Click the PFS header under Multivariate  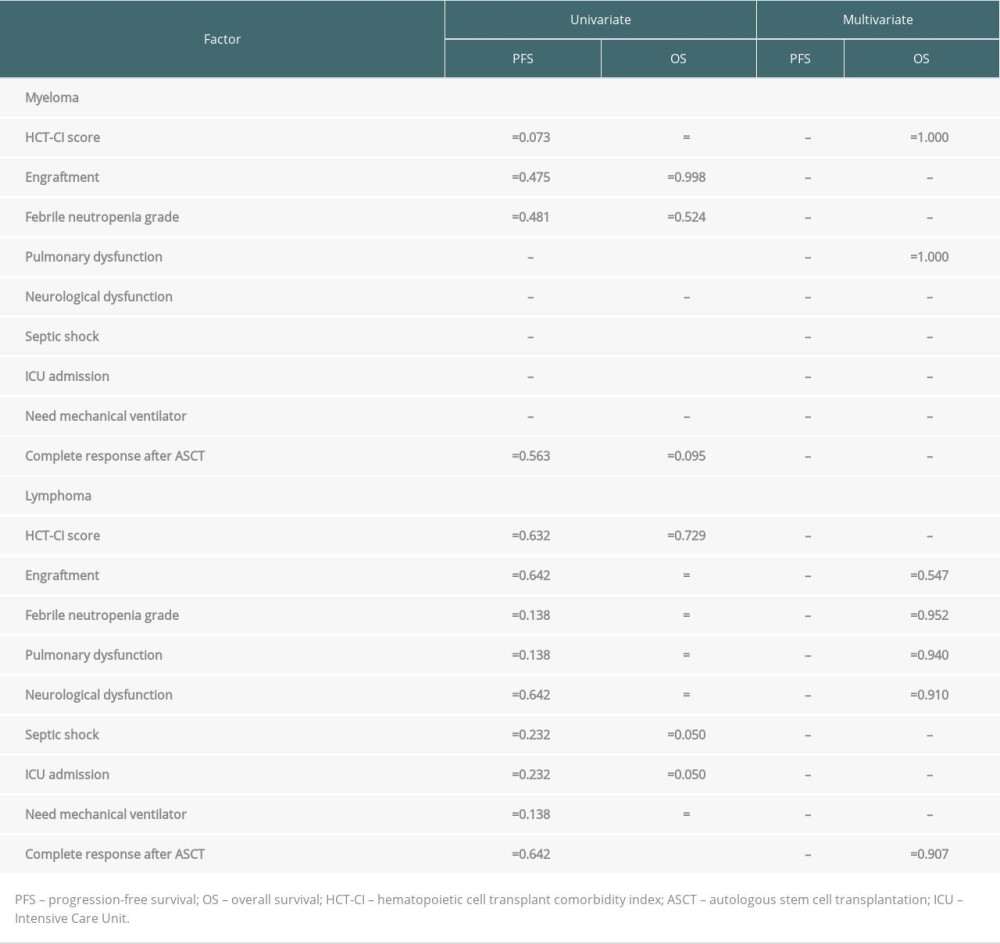pos(800,59)
